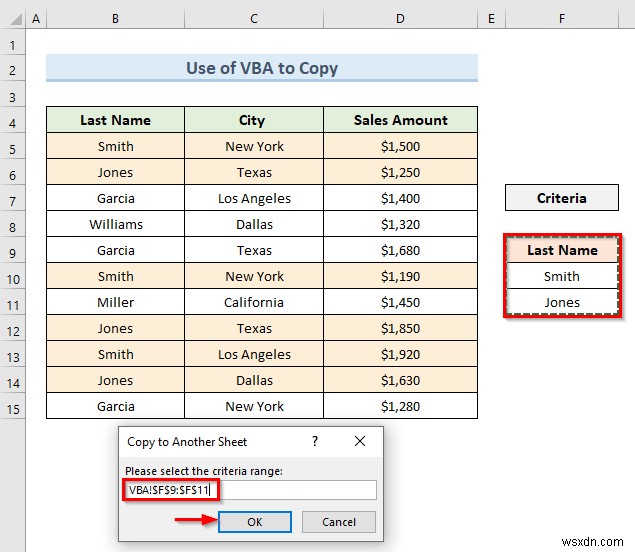The image size is (635, 552).
Task: Click 'Texas' in the row 9 Garcia record
Action: pyautogui.click(x=254, y=250)
